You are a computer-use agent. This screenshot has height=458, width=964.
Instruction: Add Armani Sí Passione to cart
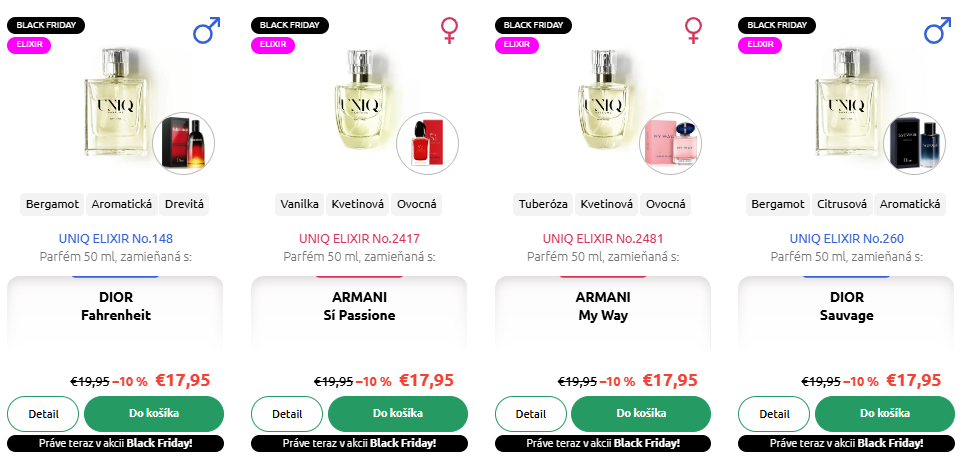(x=398, y=414)
